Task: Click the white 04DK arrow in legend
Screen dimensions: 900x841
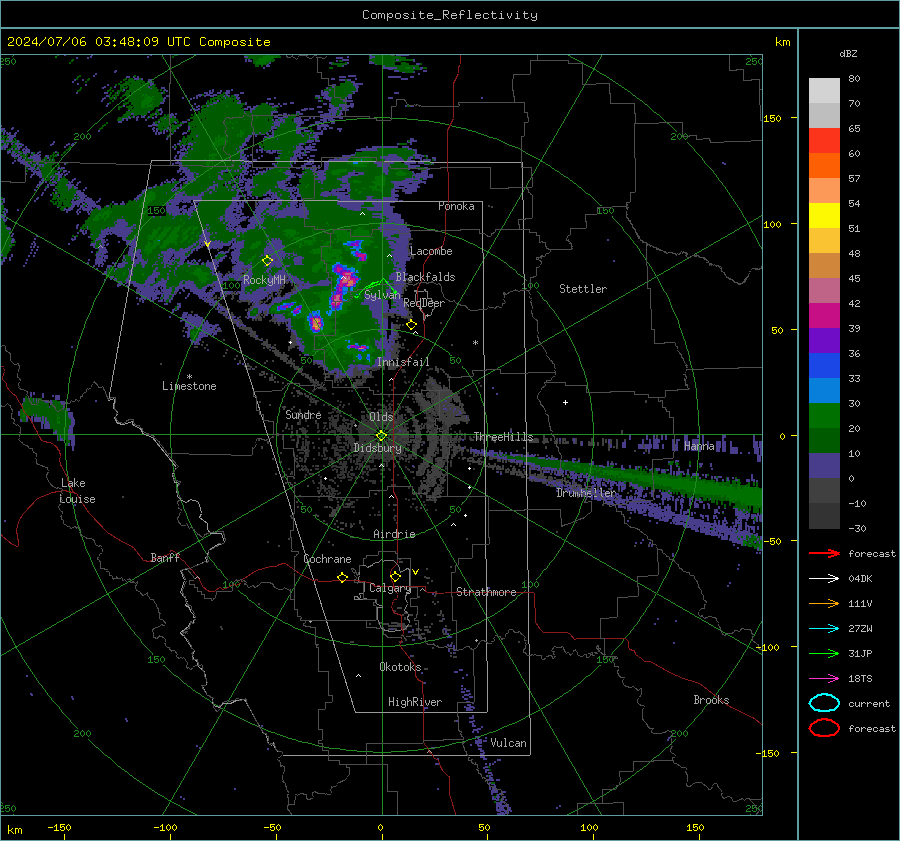Action: 824,578
